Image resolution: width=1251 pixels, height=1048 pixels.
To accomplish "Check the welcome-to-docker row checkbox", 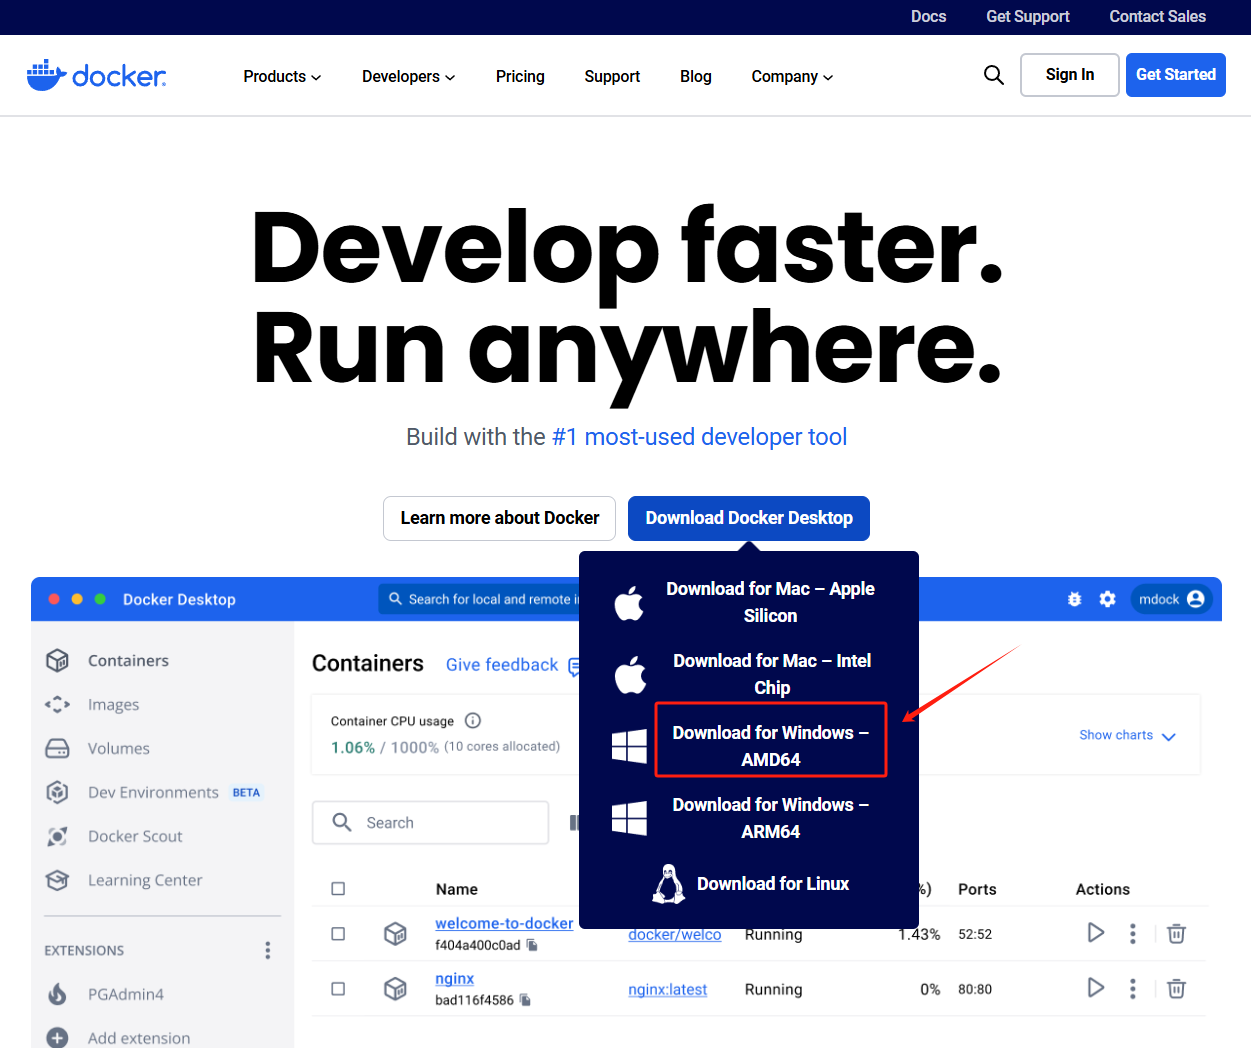I will (338, 934).
